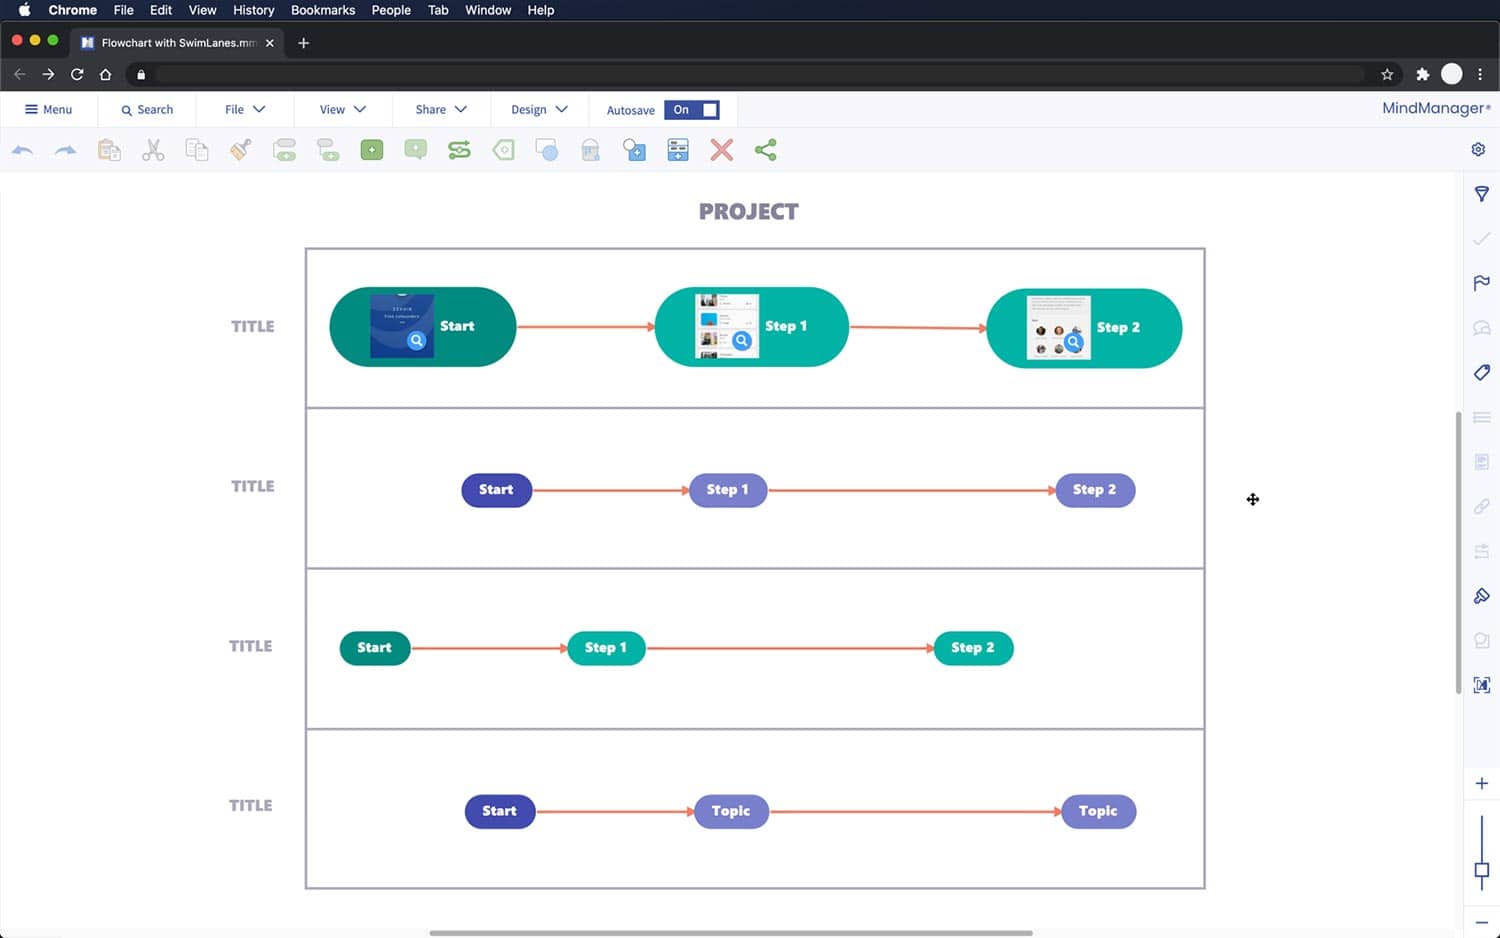Open settings gear below MindManager logo
Viewport: 1500px width, 938px height.
coord(1478,149)
